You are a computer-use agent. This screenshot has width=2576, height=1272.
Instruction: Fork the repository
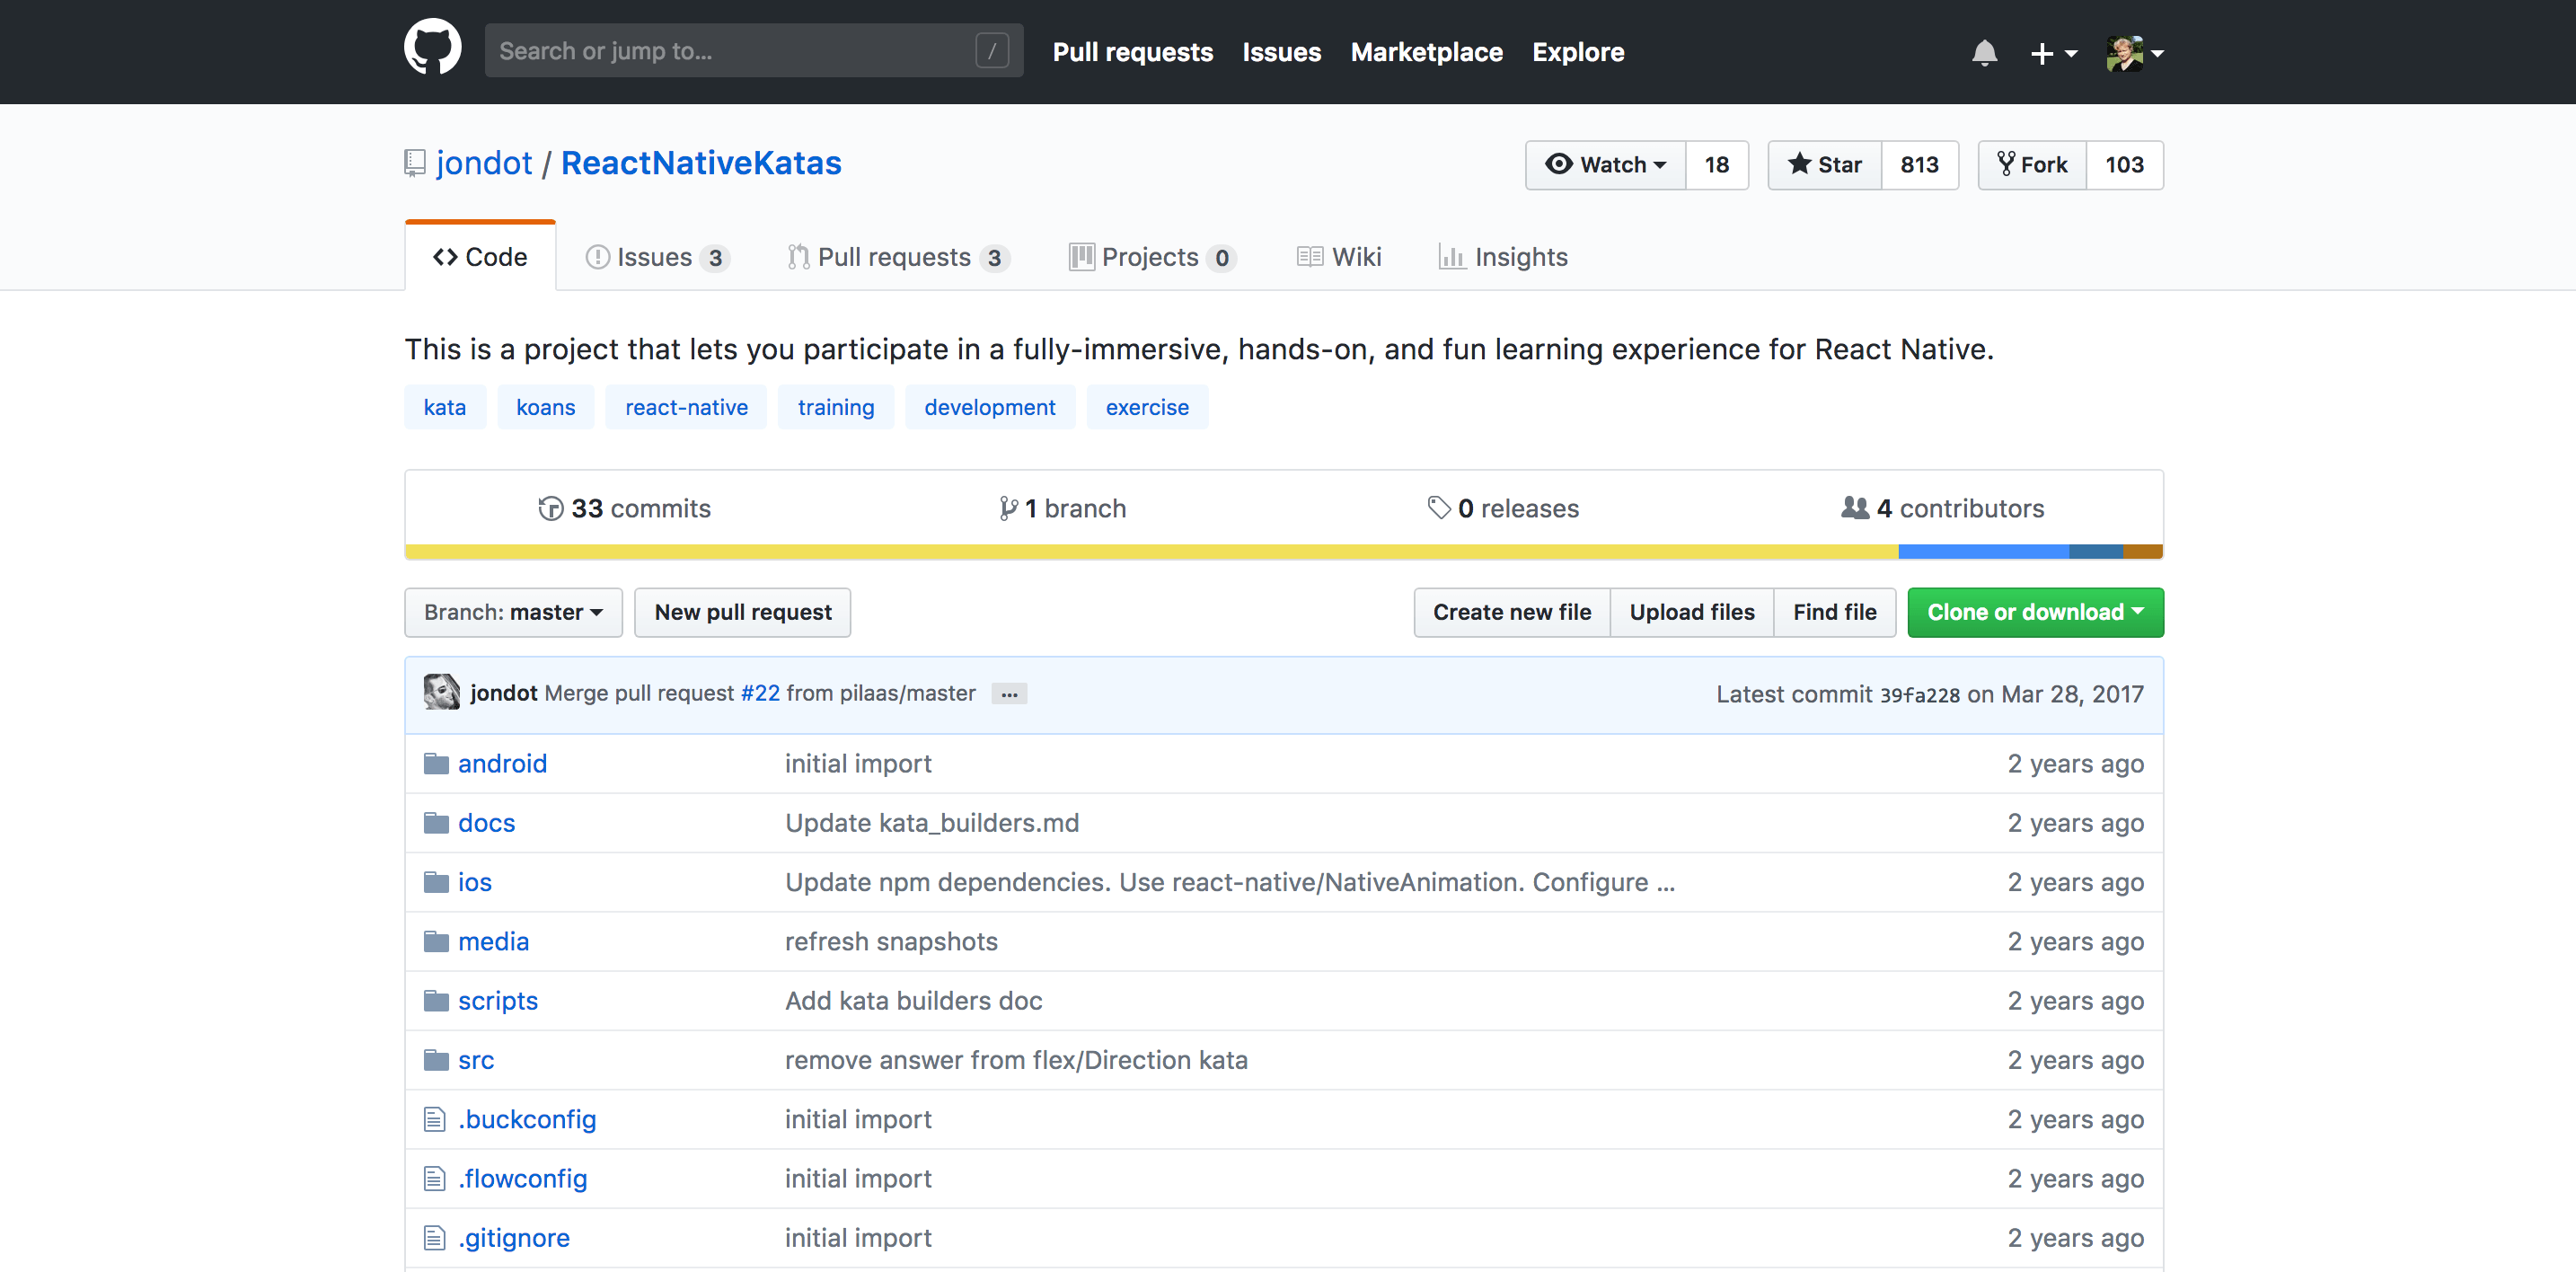coord(2032,165)
